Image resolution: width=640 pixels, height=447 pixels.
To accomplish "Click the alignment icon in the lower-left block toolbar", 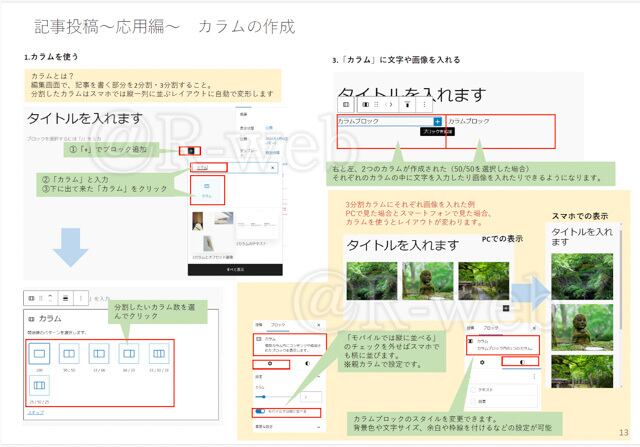I will 65,298.
